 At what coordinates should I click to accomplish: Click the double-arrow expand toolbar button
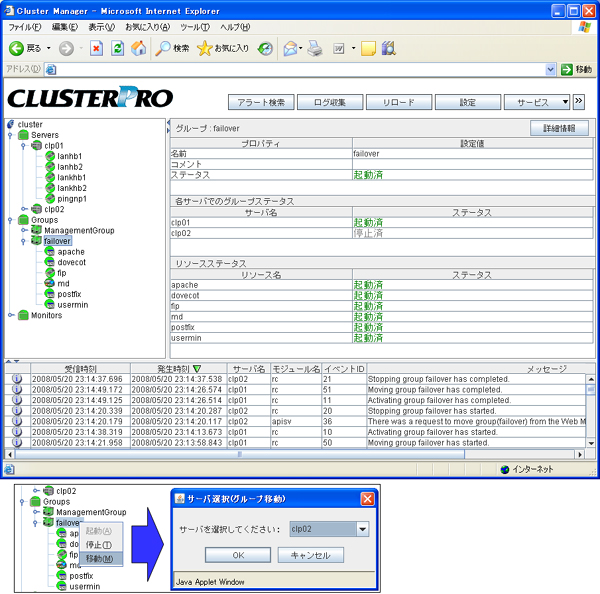pyautogui.click(x=578, y=101)
